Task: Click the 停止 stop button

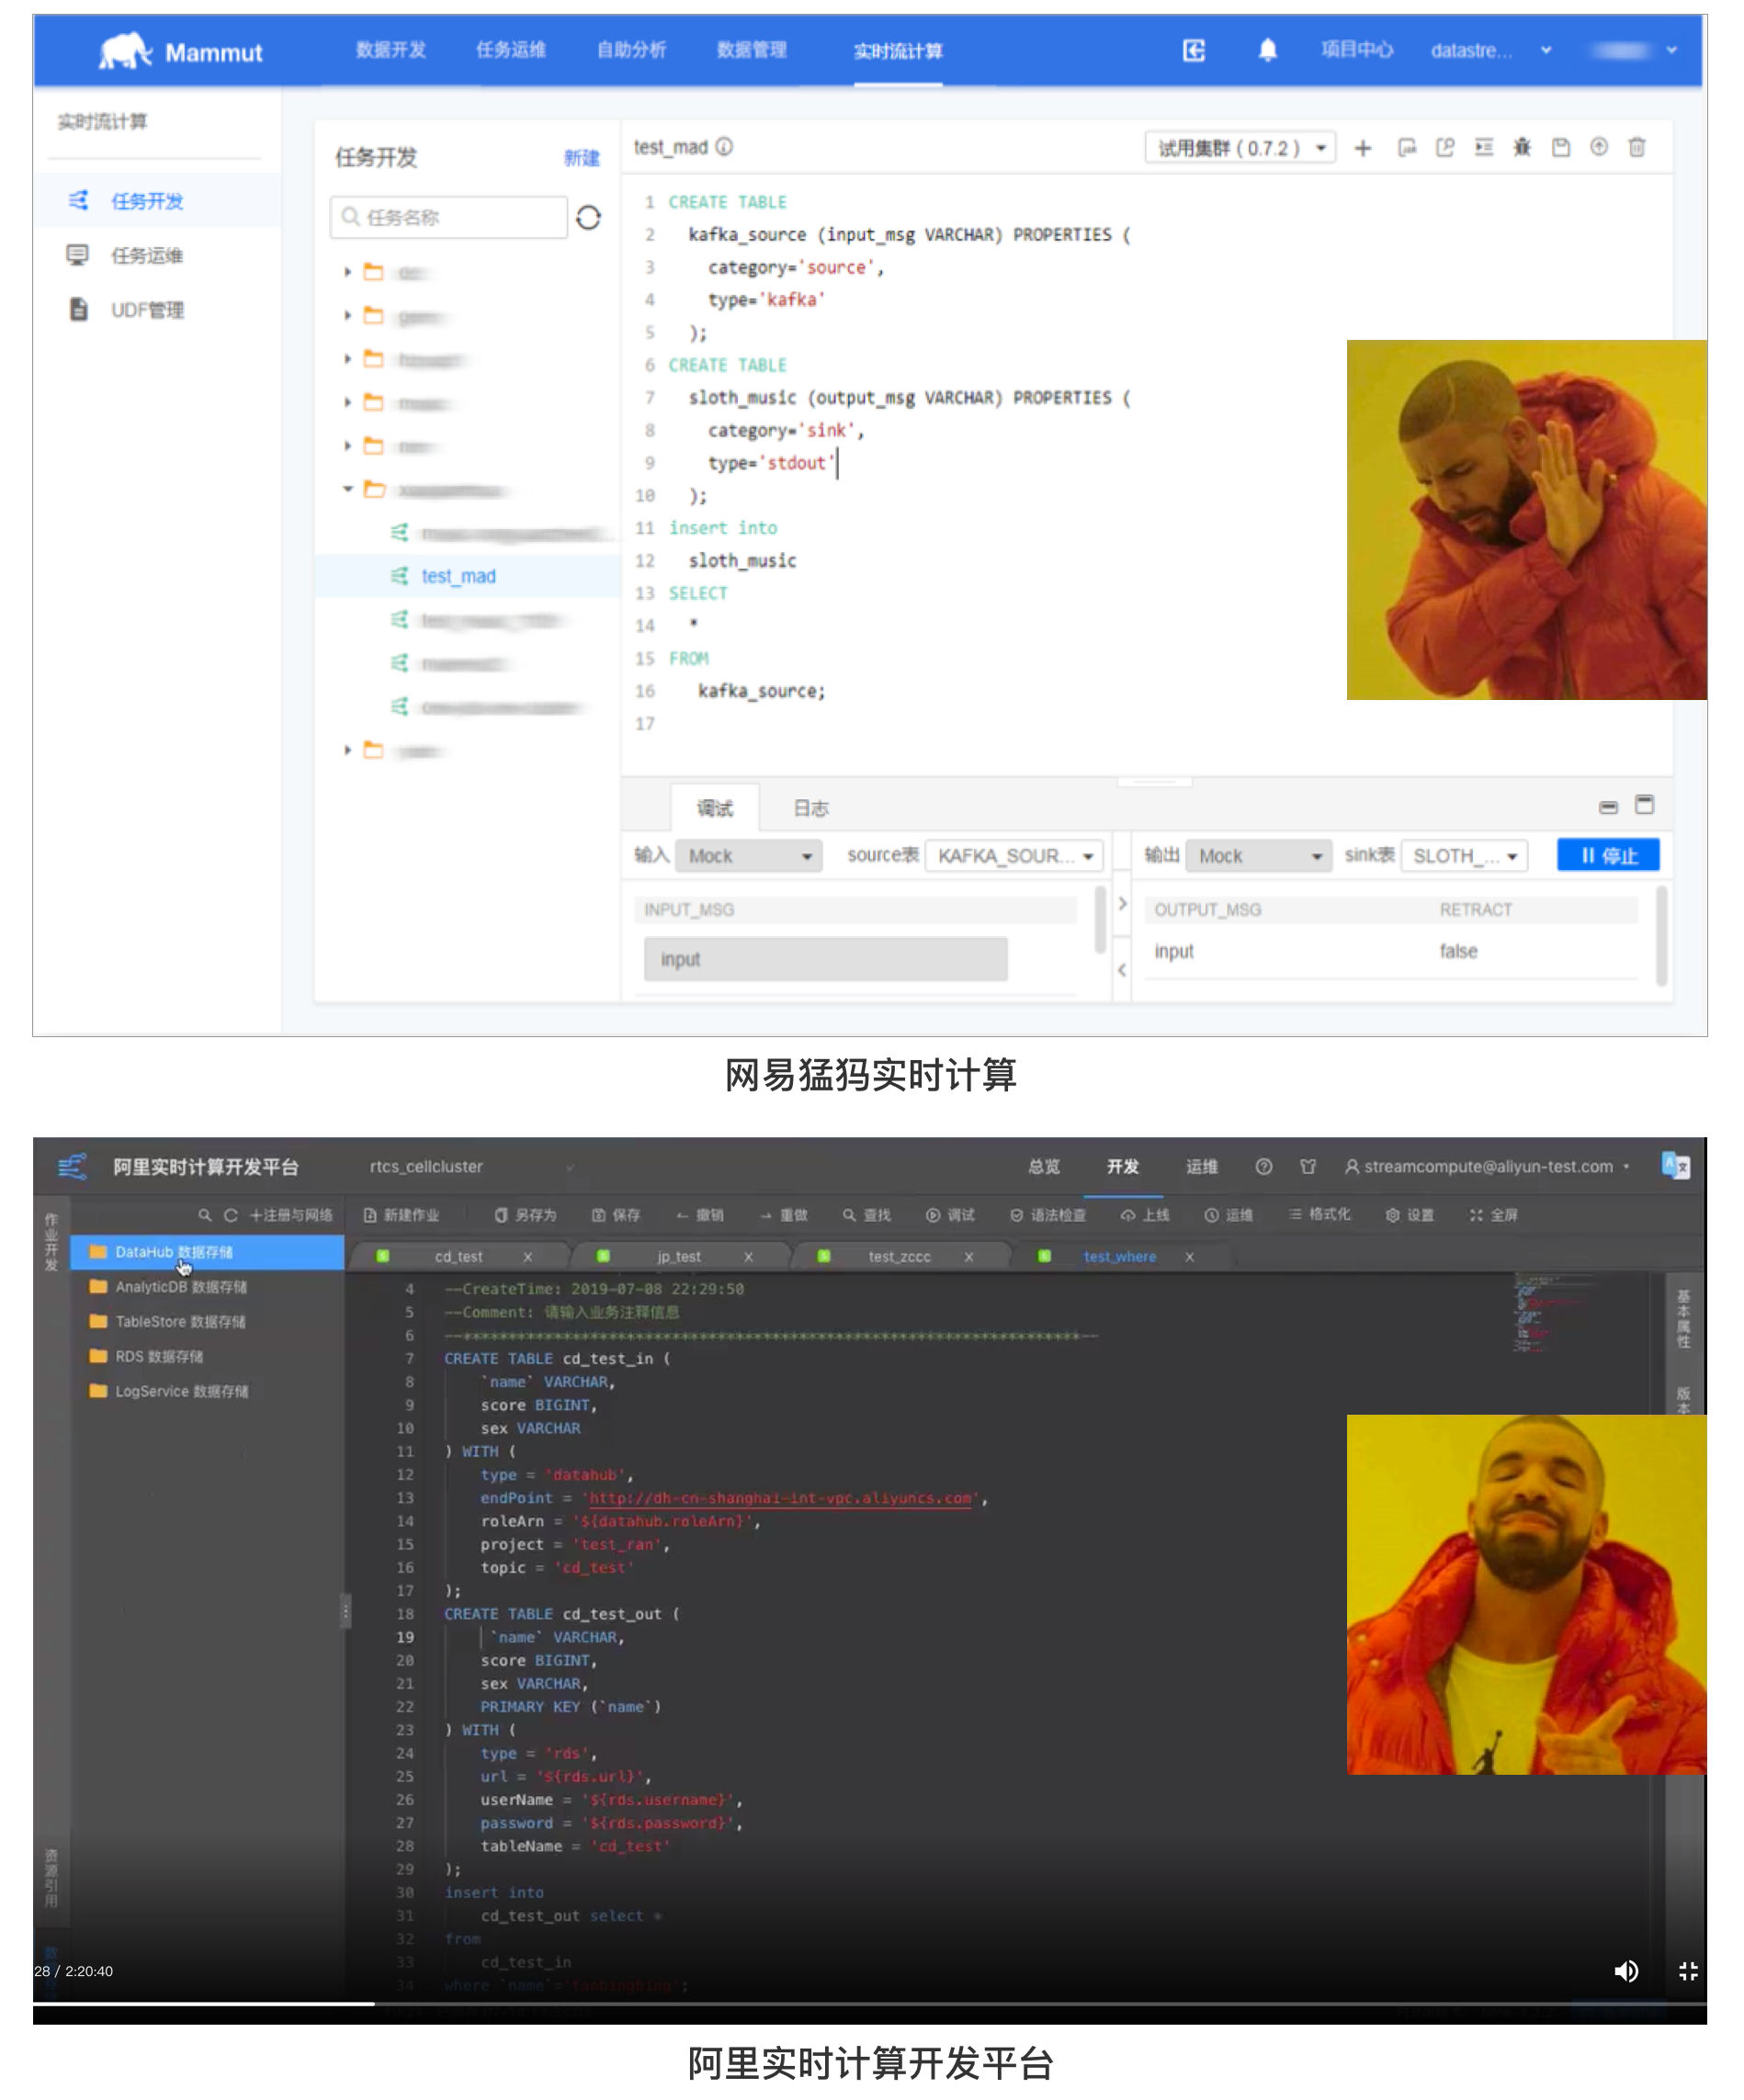Action: 1608,855
